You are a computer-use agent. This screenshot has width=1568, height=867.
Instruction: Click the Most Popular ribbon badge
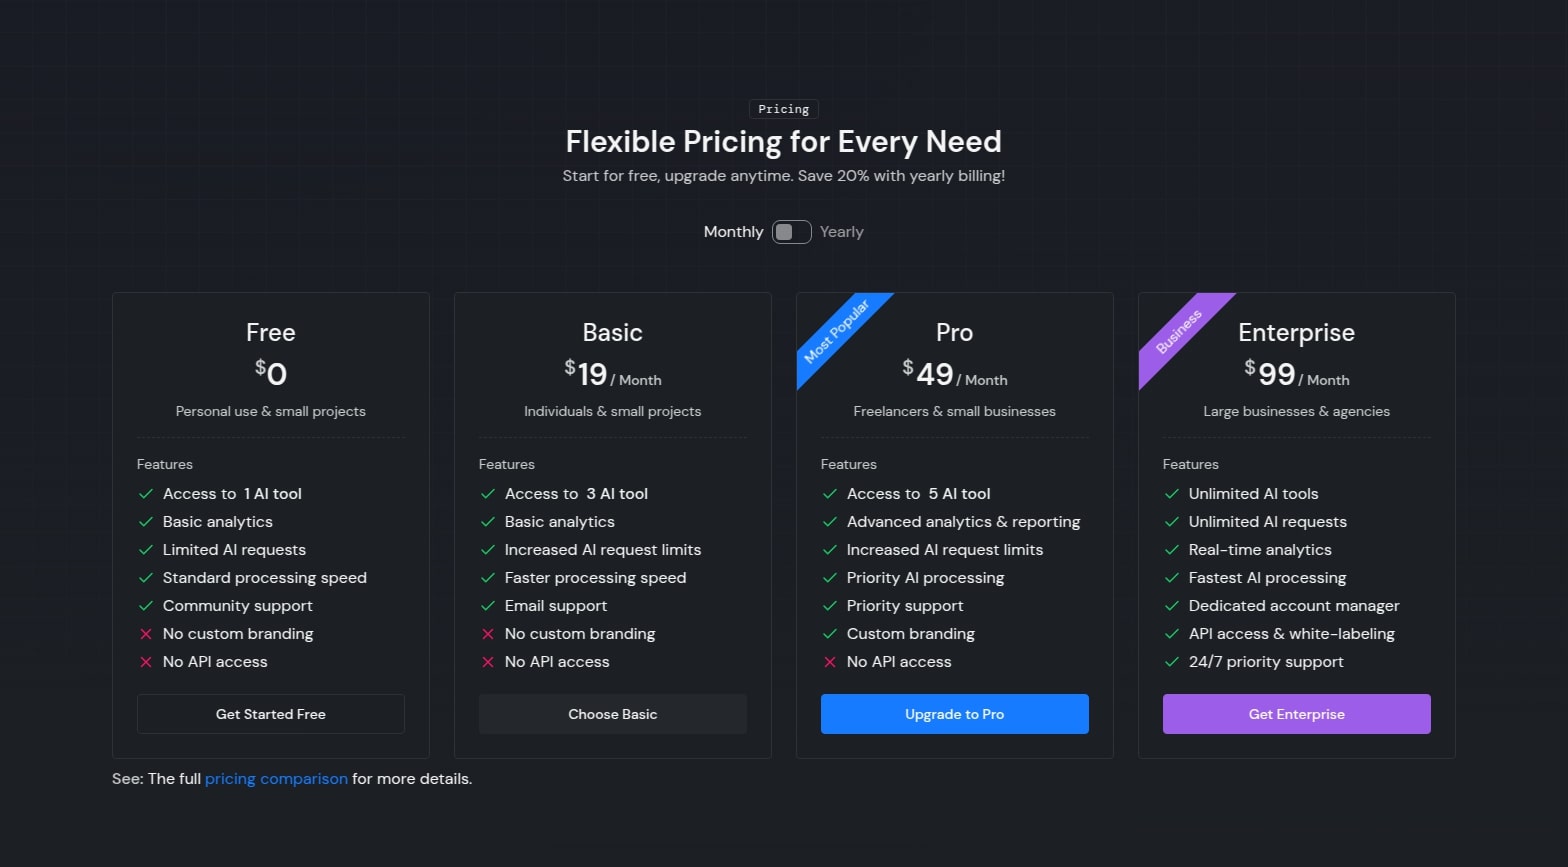[836, 331]
